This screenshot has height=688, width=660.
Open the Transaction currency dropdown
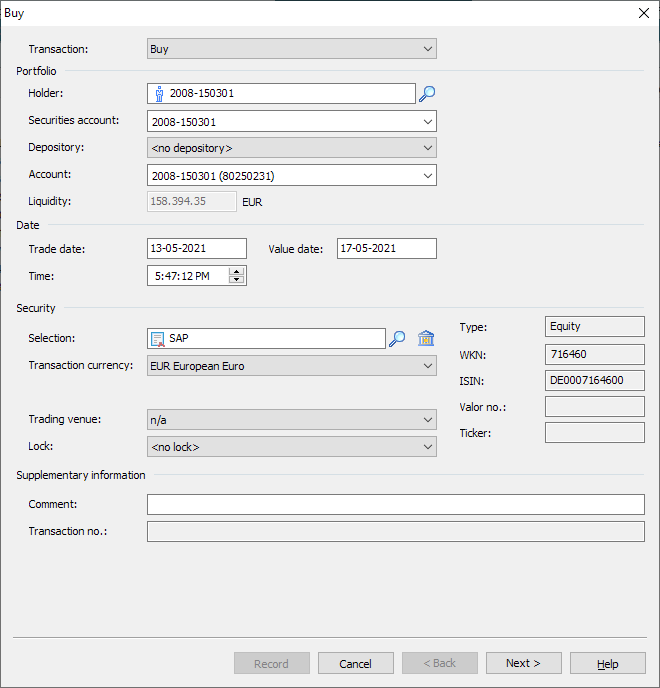coord(428,367)
